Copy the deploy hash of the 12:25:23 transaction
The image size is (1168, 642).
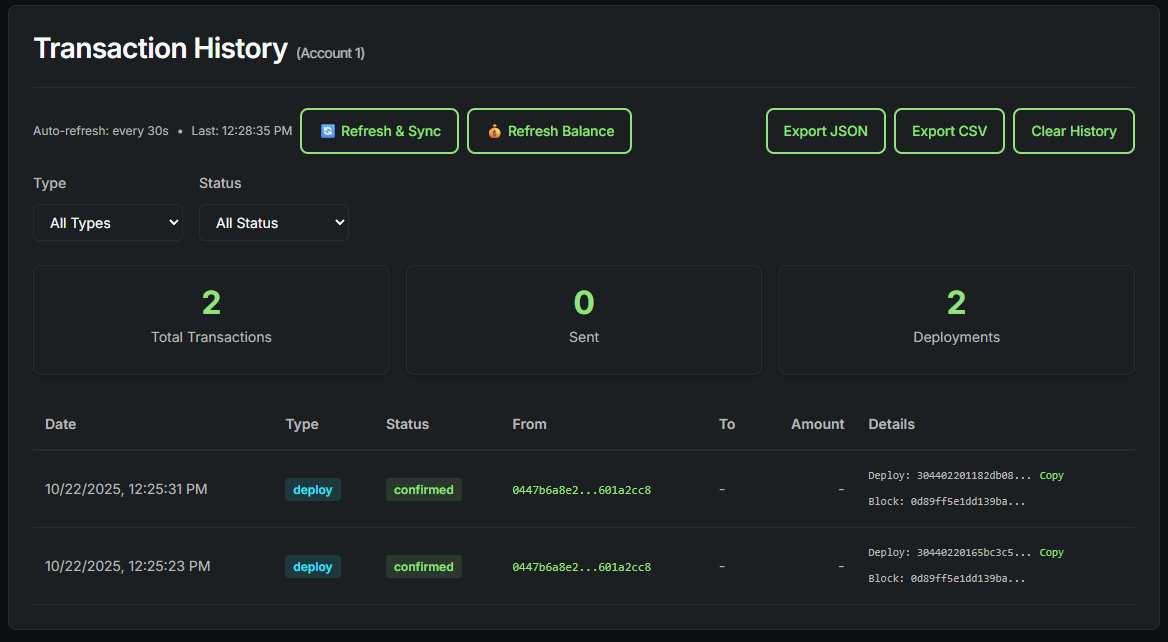pyautogui.click(x=1051, y=552)
